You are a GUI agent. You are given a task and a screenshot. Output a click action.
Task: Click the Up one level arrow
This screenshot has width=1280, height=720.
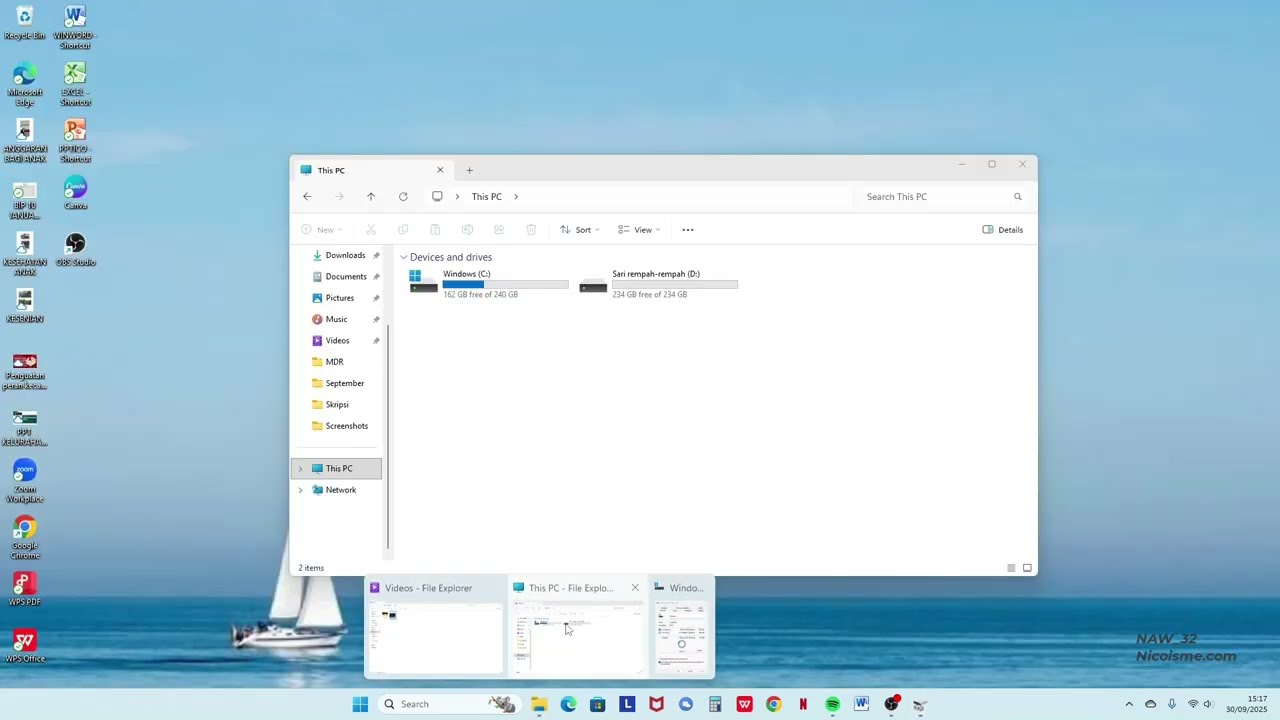[x=371, y=197]
